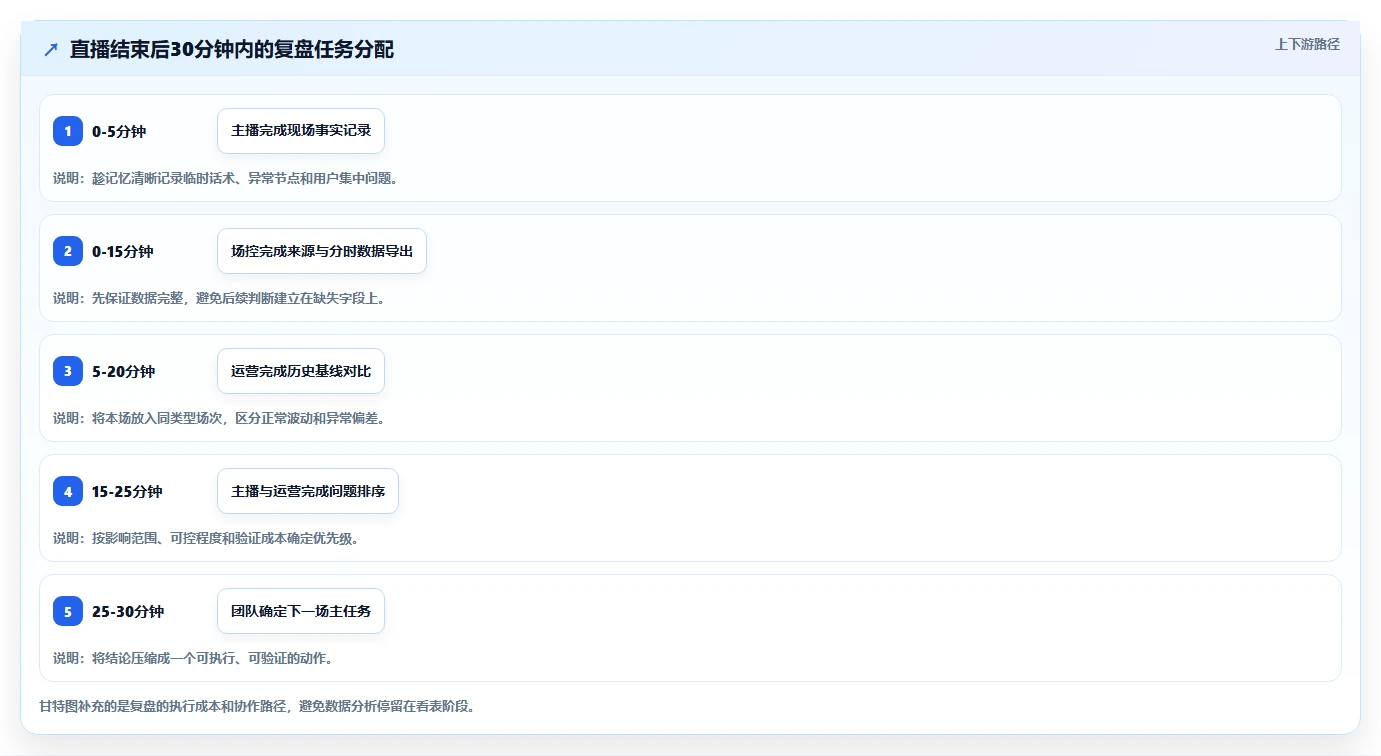
Task: Click the note starting 将本场放入同类型场次
Action: pos(219,418)
